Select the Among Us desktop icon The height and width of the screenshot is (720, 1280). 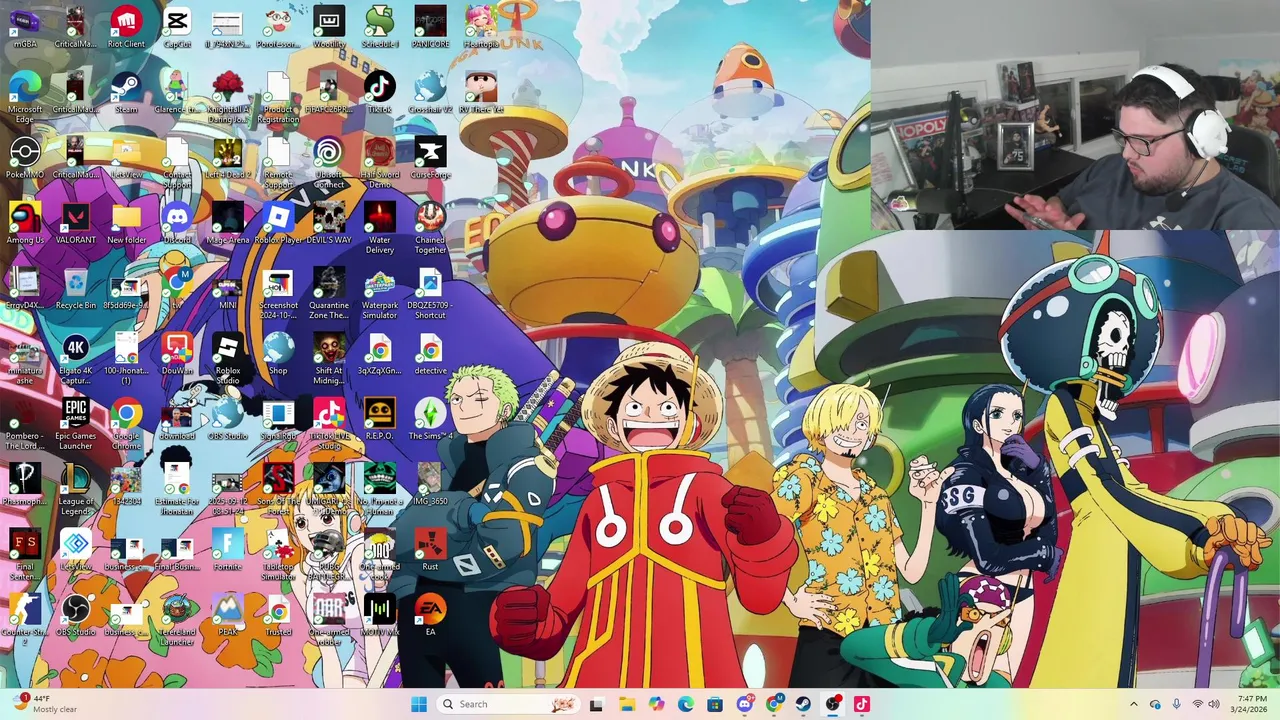25,223
